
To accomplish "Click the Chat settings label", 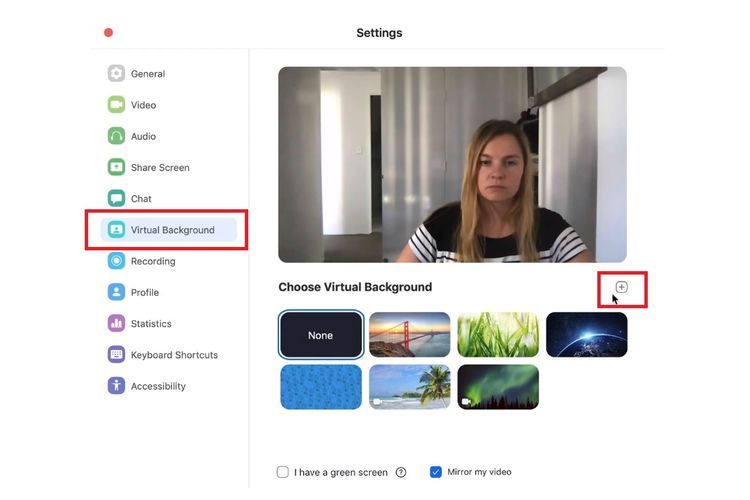I will (141, 199).
